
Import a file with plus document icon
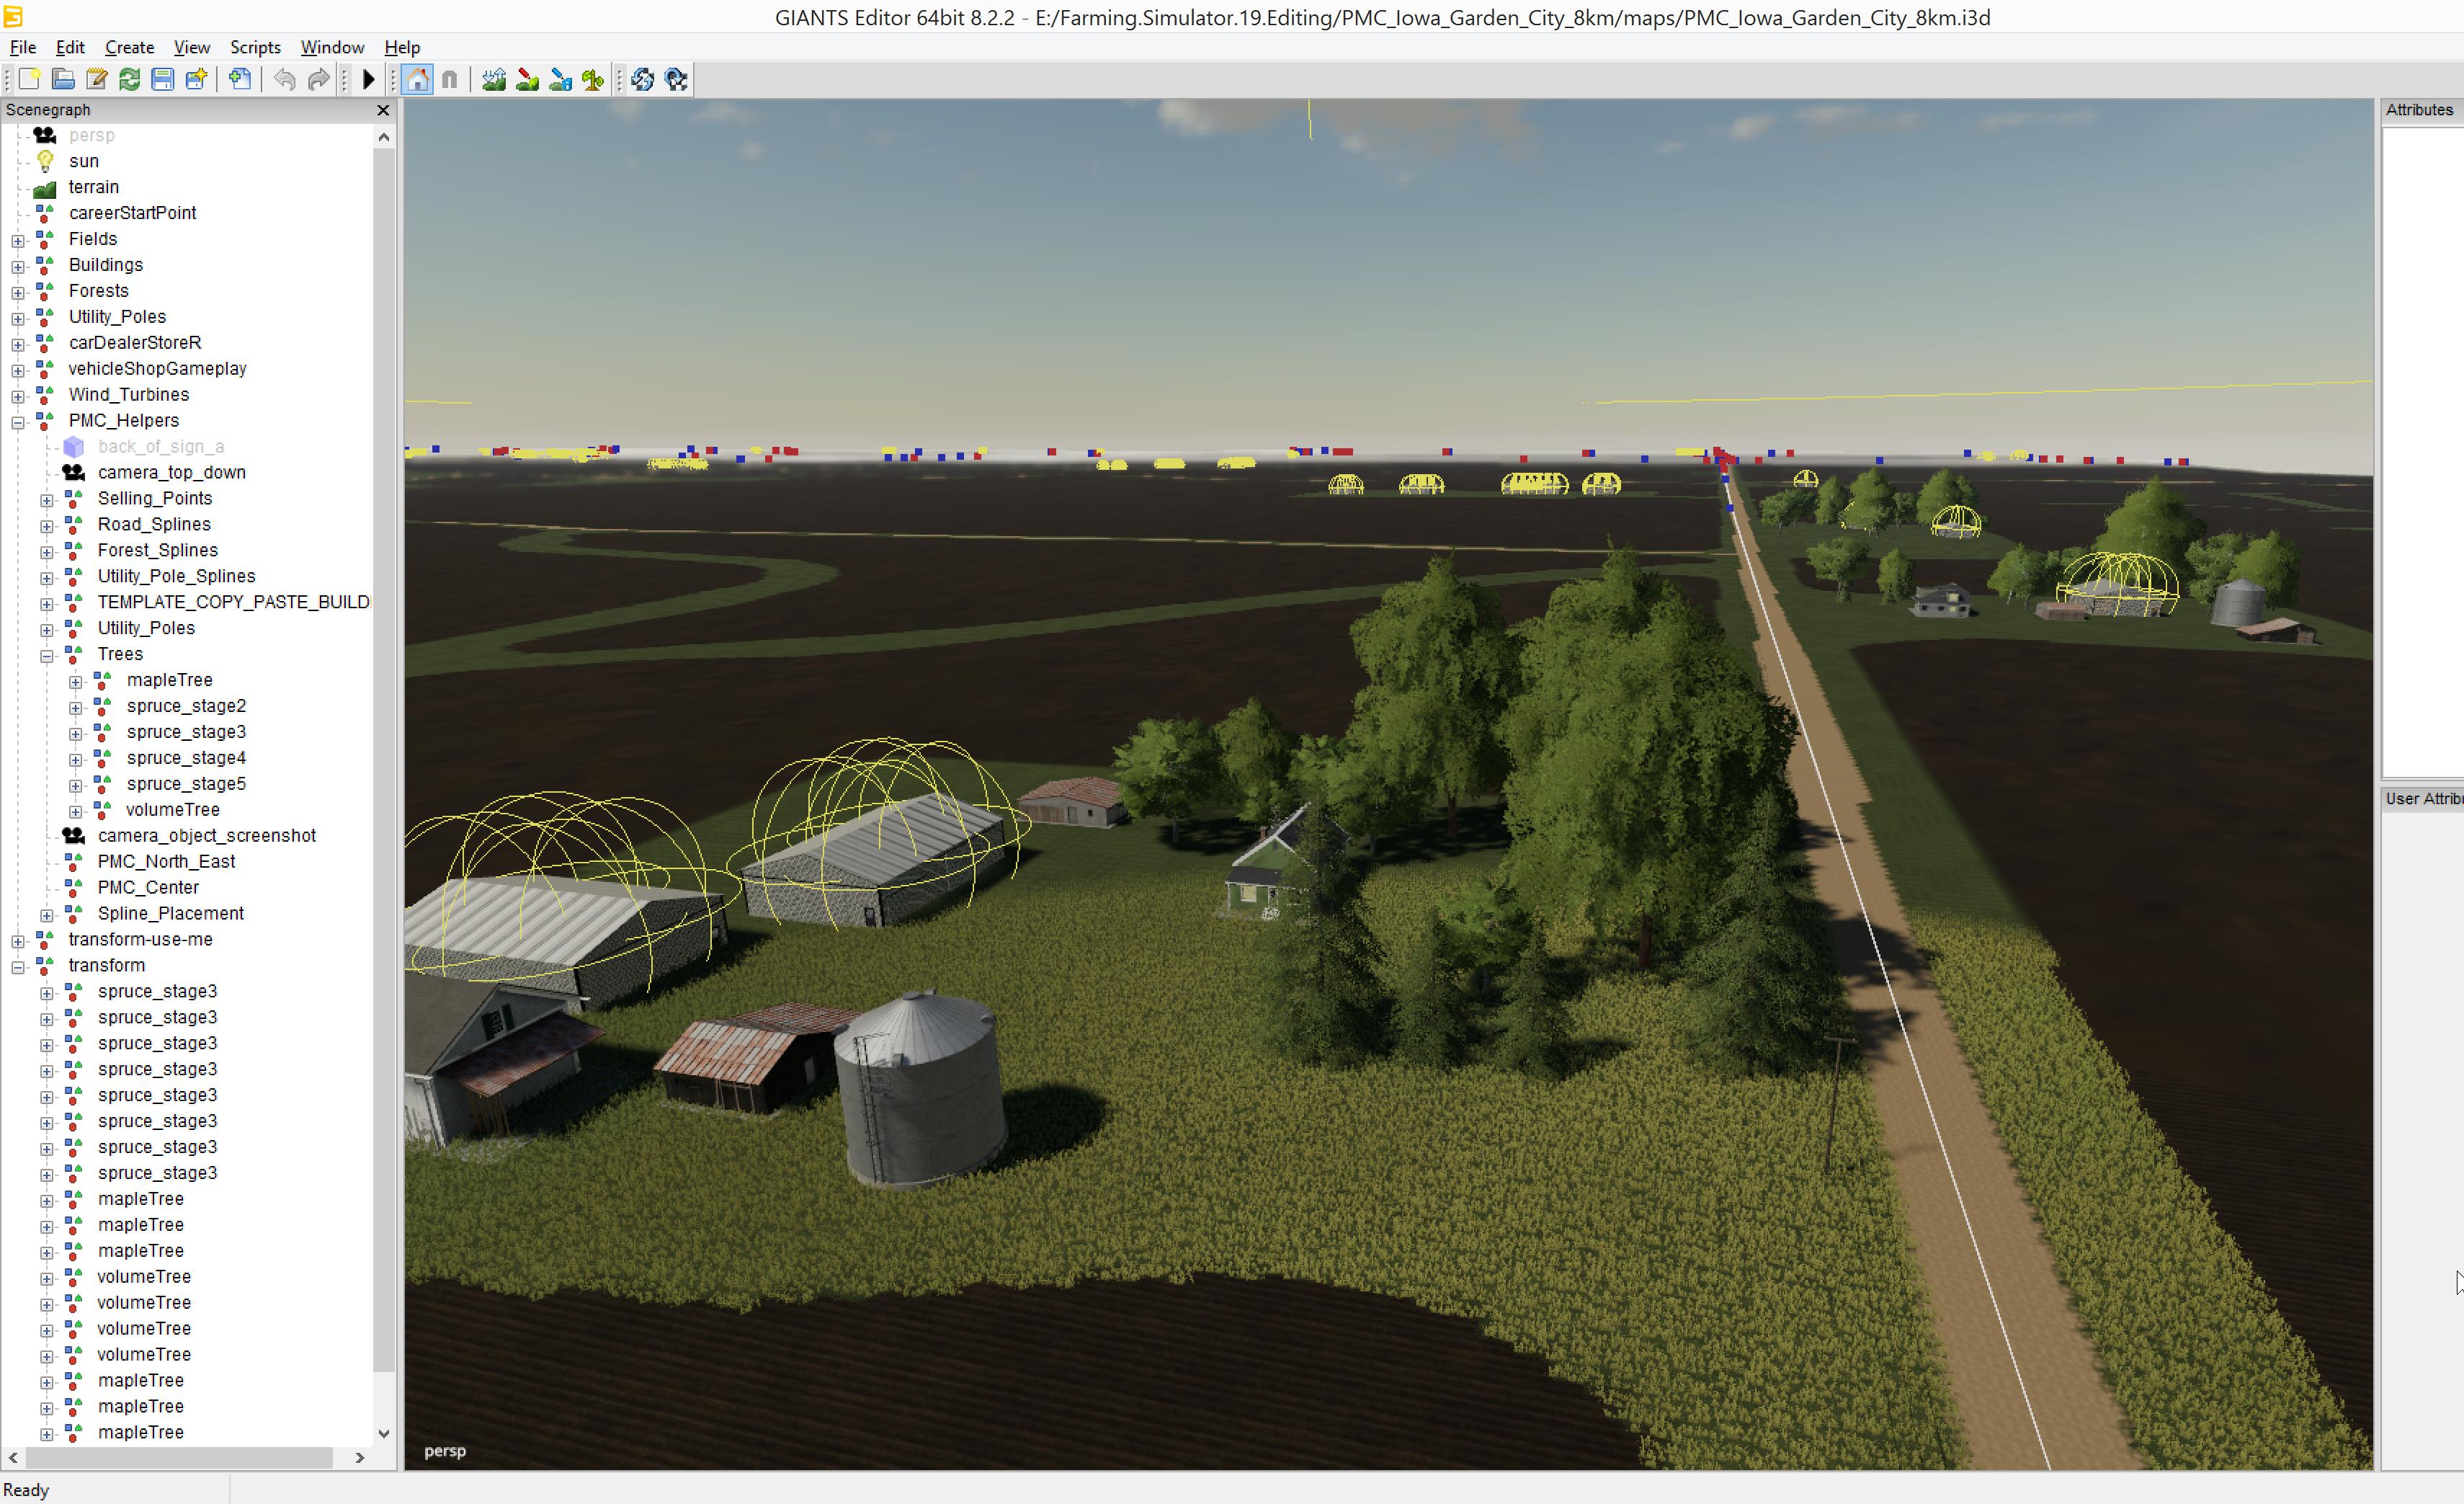(x=240, y=80)
